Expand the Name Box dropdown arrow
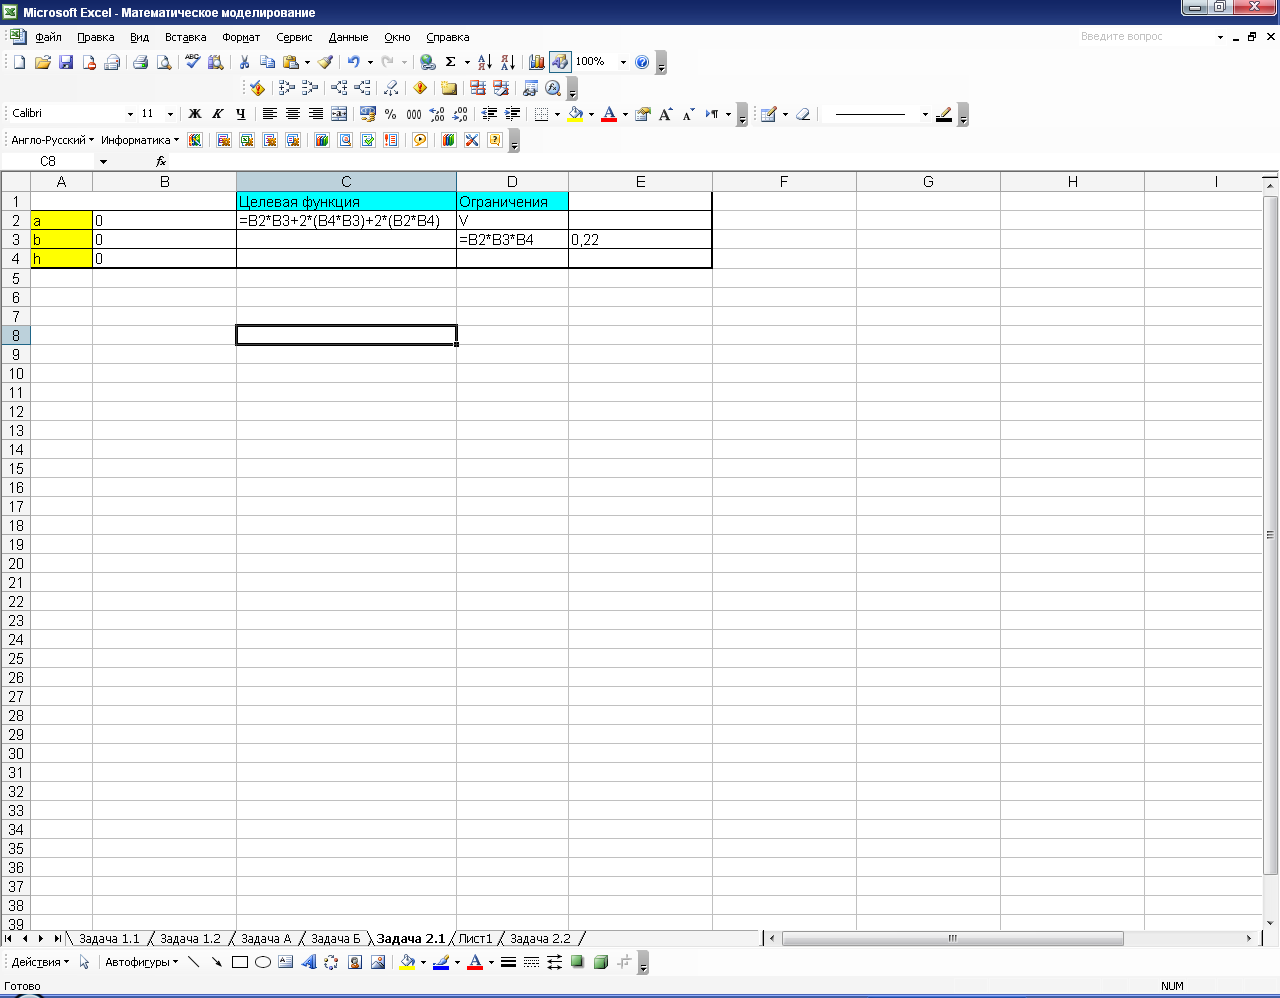Image resolution: width=1280 pixels, height=998 pixels. [x=103, y=161]
